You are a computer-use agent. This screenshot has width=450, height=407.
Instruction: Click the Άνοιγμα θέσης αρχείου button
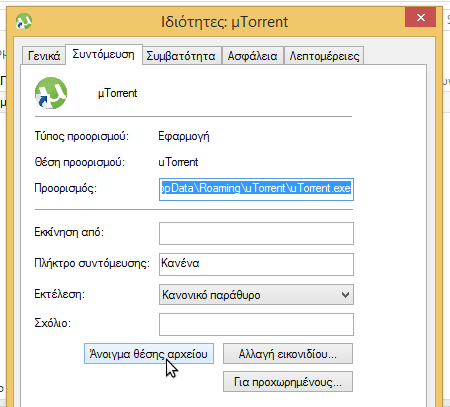tap(149, 354)
